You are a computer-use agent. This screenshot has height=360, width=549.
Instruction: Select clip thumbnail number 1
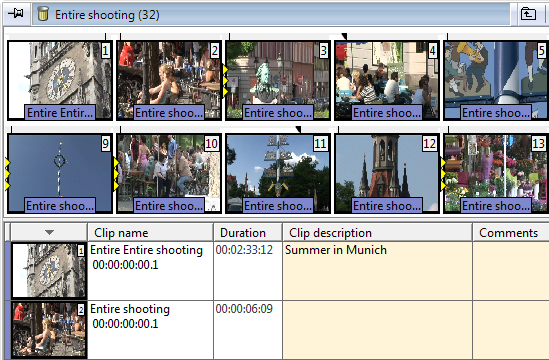point(60,81)
